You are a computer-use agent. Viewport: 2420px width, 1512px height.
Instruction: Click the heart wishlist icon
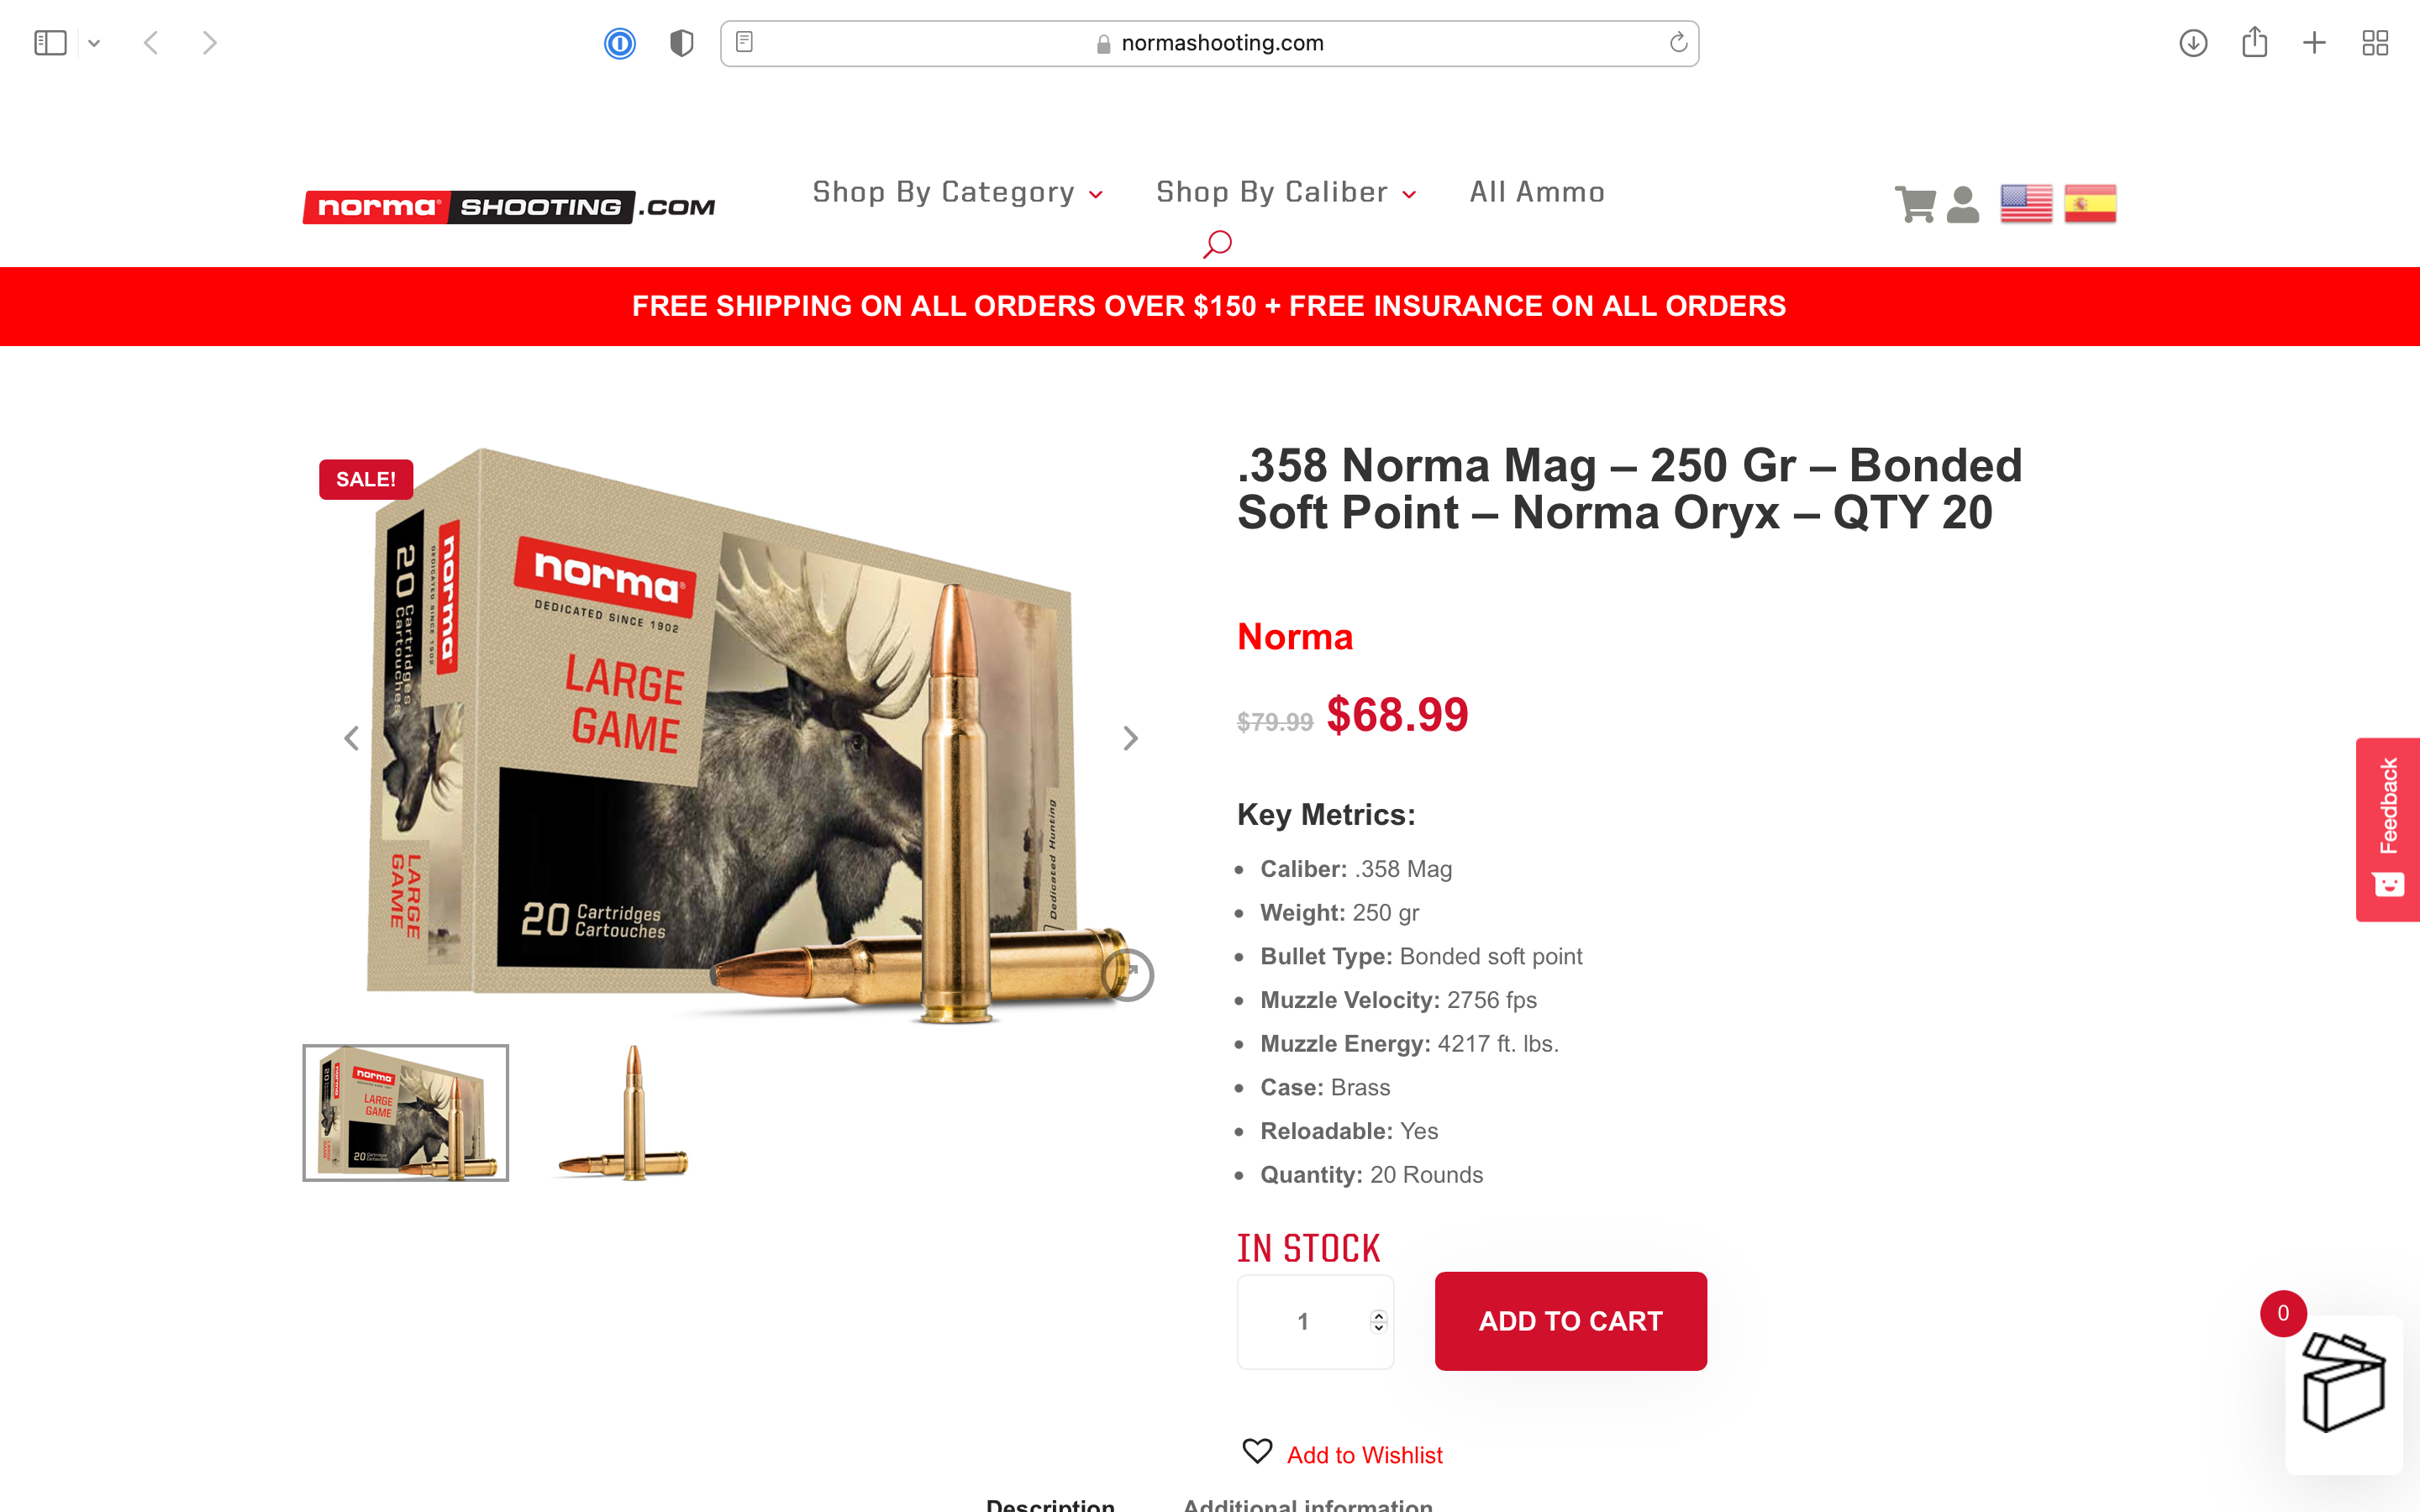(x=1257, y=1451)
